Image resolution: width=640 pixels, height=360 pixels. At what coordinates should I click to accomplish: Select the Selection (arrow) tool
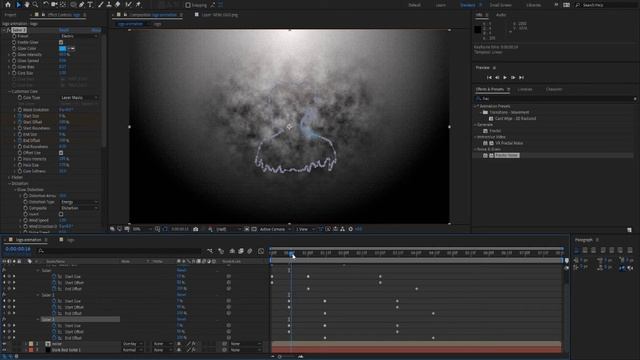[18, 4]
